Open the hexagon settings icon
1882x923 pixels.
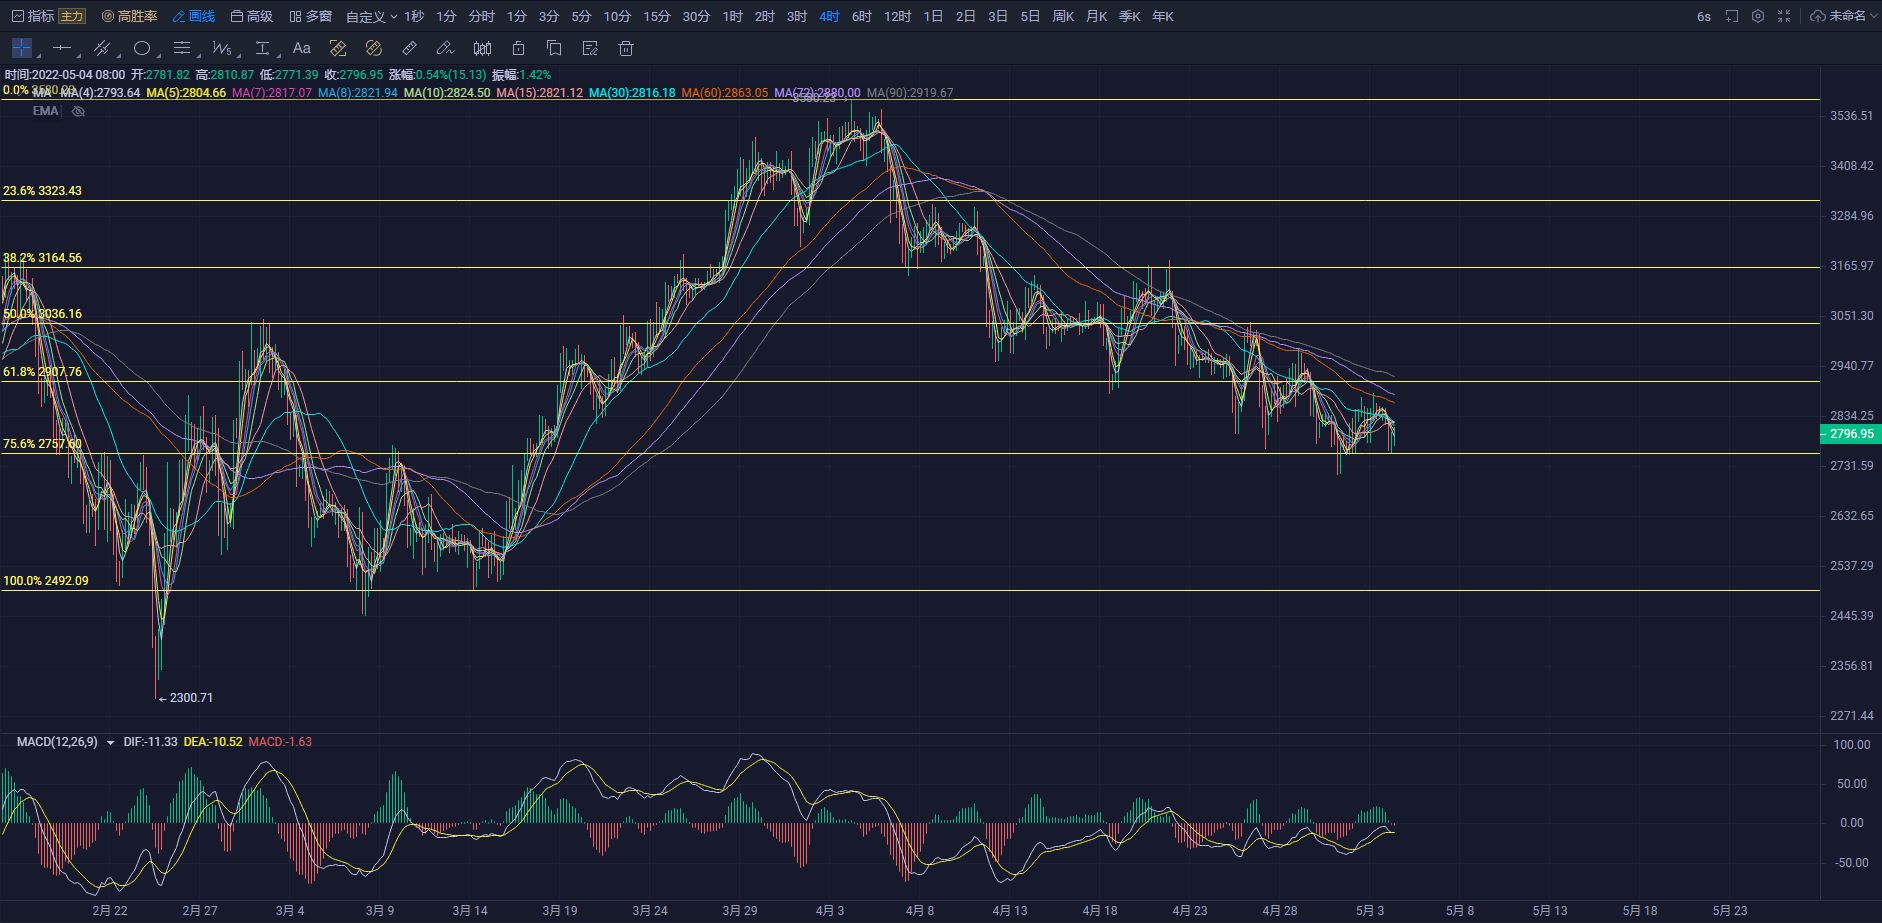1758,16
